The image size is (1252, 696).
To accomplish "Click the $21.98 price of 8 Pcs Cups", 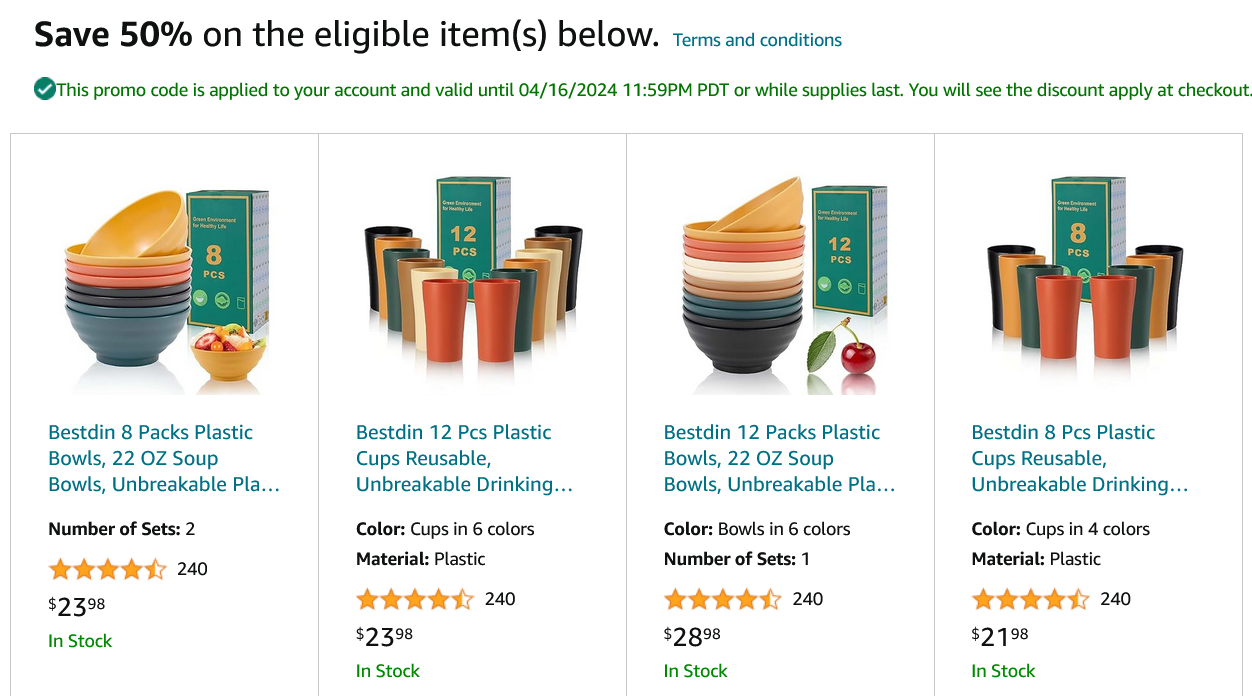I will click(x=1000, y=635).
